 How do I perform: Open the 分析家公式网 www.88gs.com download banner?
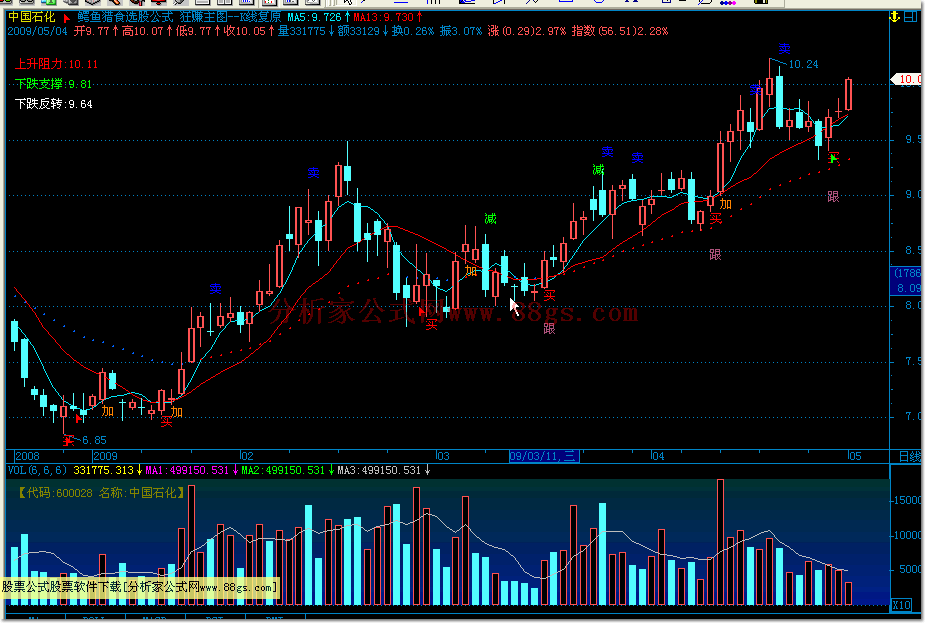pyautogui.click(x=139, y=588)
